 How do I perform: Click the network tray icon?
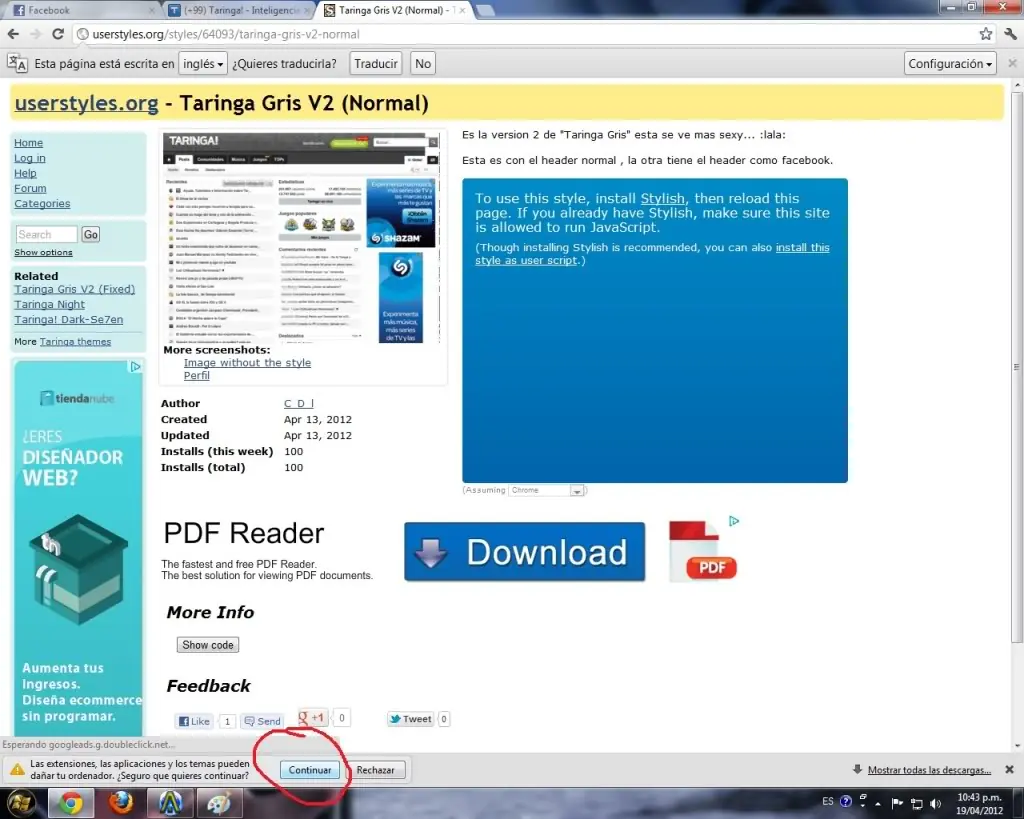917,803
